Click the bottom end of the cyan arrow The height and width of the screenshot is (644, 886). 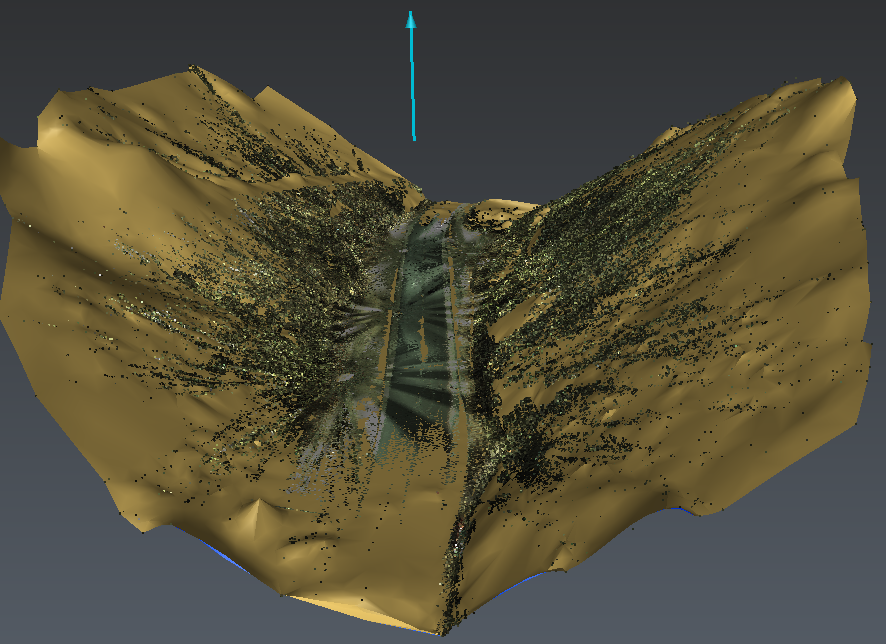[414, 137]
